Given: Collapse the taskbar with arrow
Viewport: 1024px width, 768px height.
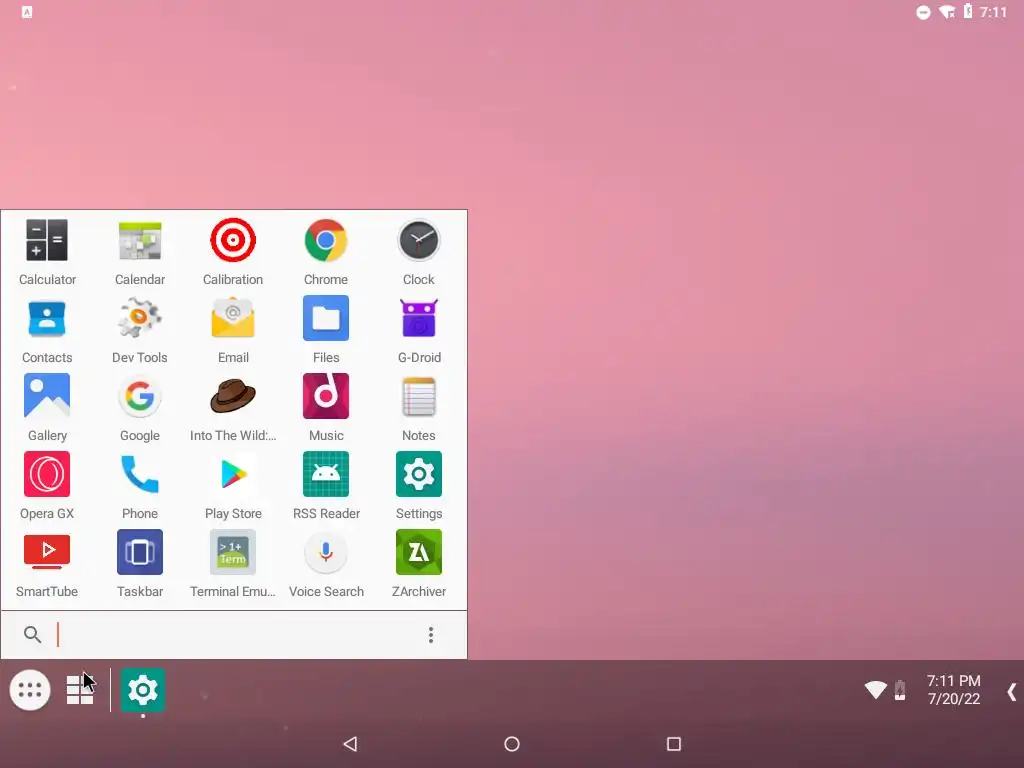Looking at the screenshot, I should 1011,692.
